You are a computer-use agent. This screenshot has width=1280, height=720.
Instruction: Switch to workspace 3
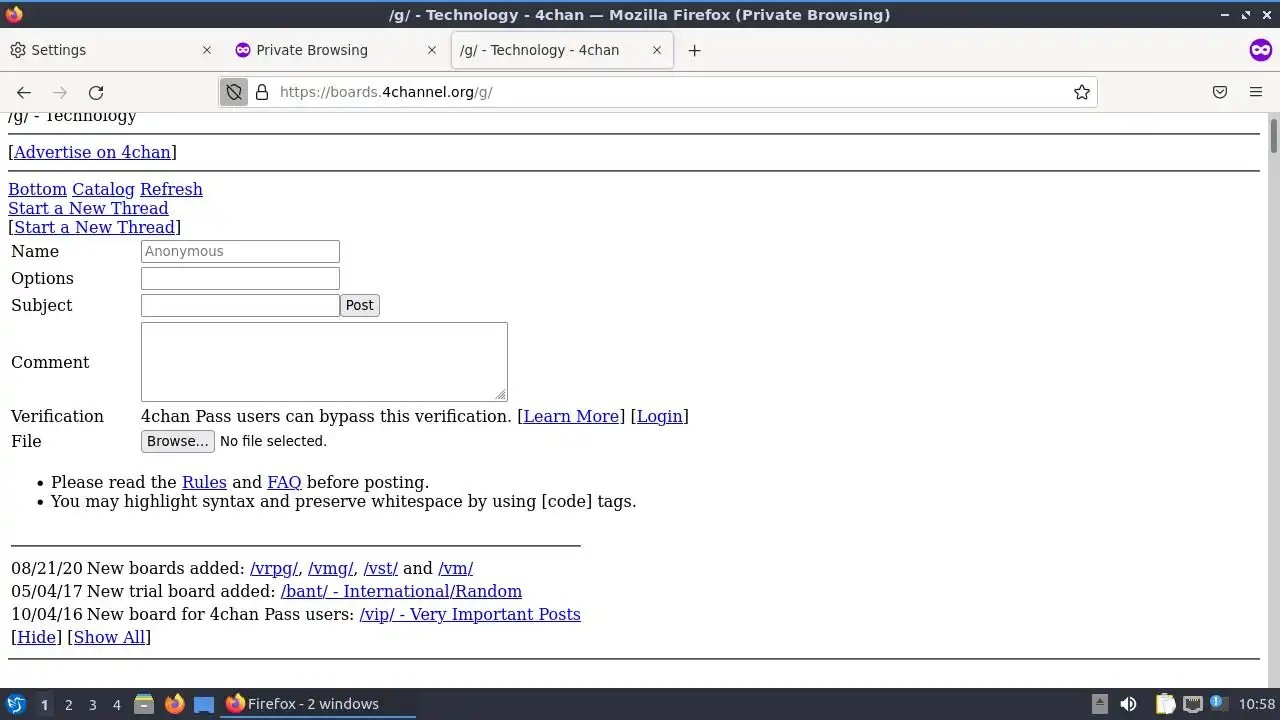point(92,704)
